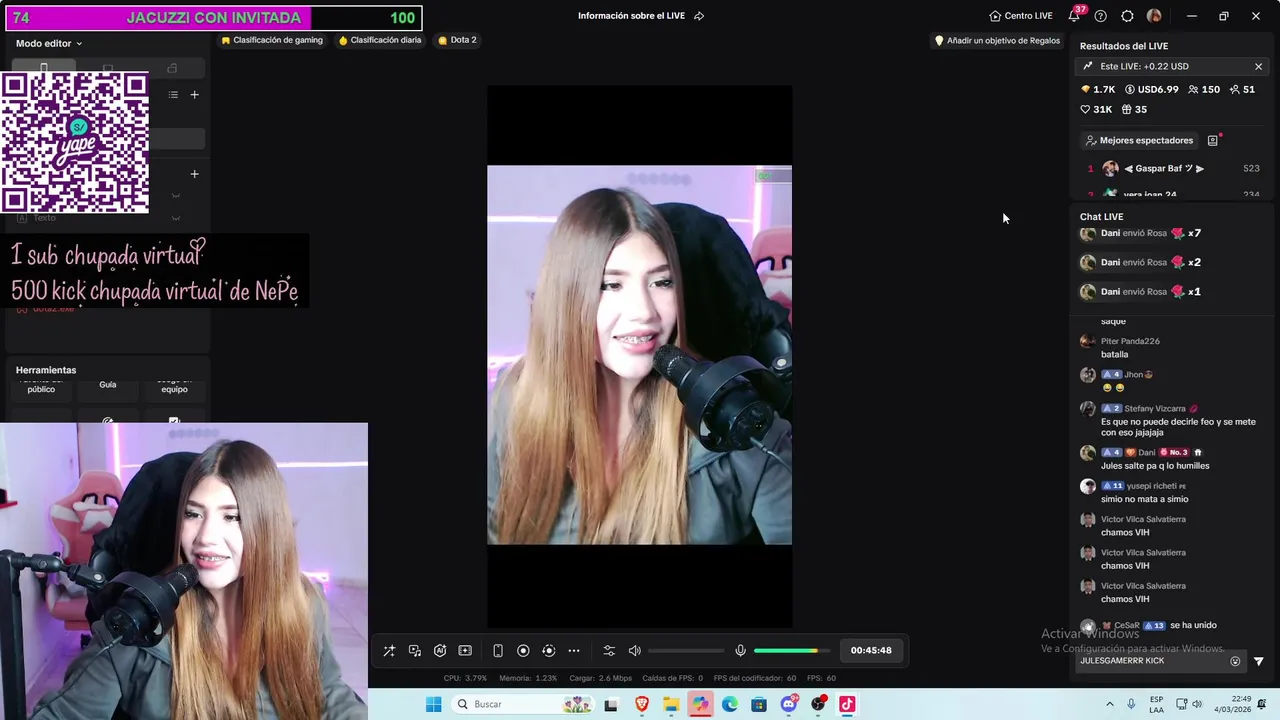The height and width of the screenshot is (720, 1280).
Task: Click the Este LIVE: +0.22 USD banner
Action: 1172,66
